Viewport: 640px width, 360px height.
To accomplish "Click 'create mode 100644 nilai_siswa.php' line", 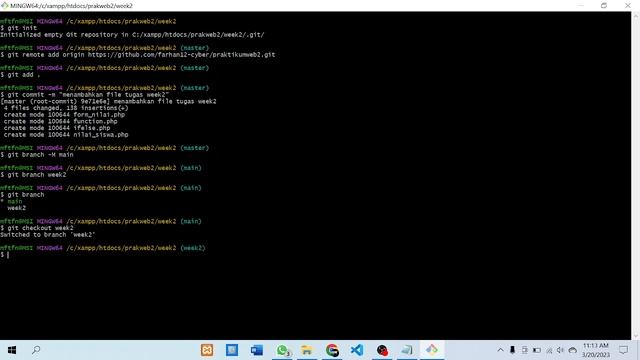I will click(66, 135).
